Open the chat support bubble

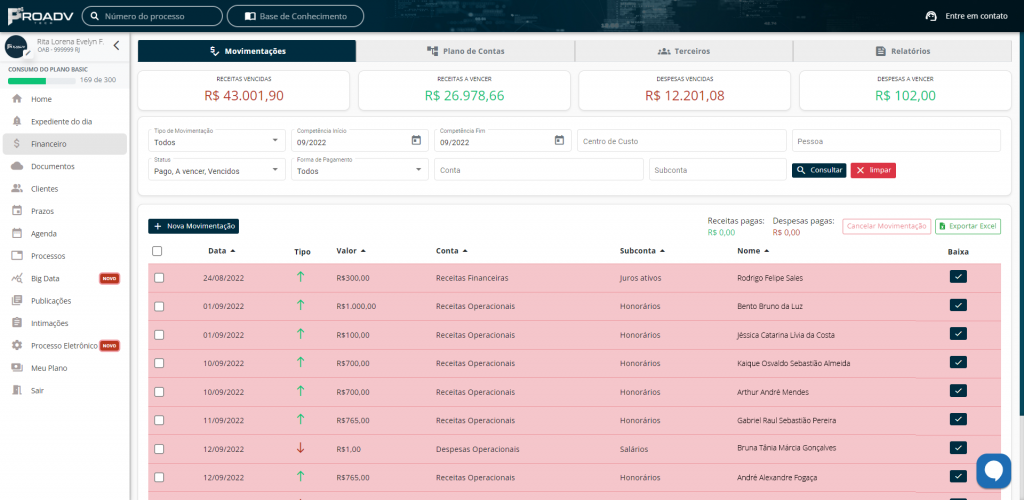tap(993, 471)
